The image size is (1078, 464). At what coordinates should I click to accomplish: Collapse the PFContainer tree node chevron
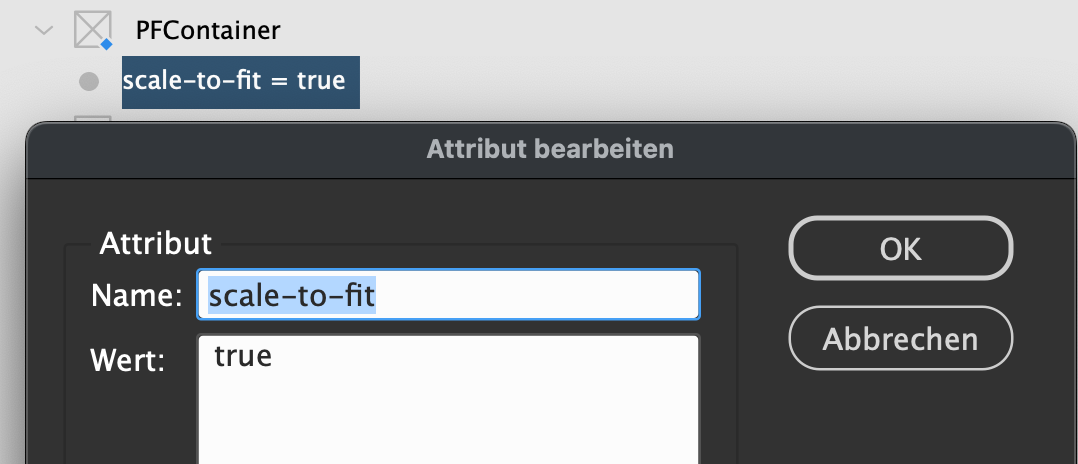click(x=43, y=31)
